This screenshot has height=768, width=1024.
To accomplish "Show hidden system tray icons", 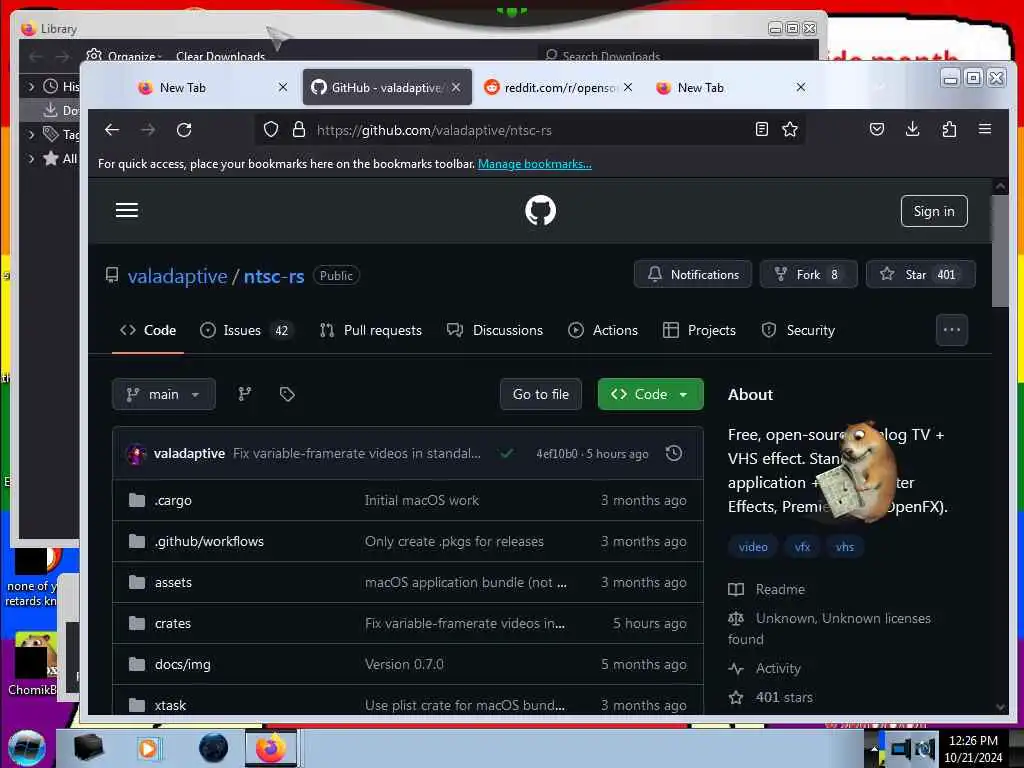I will pyautogui.click(x=874, y=748).
